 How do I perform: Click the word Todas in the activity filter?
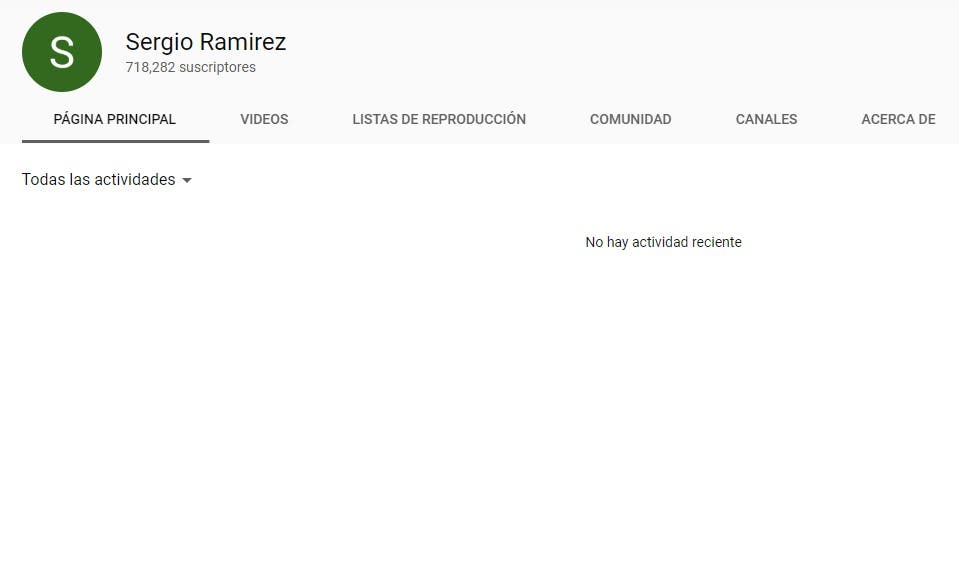point(43,180)
